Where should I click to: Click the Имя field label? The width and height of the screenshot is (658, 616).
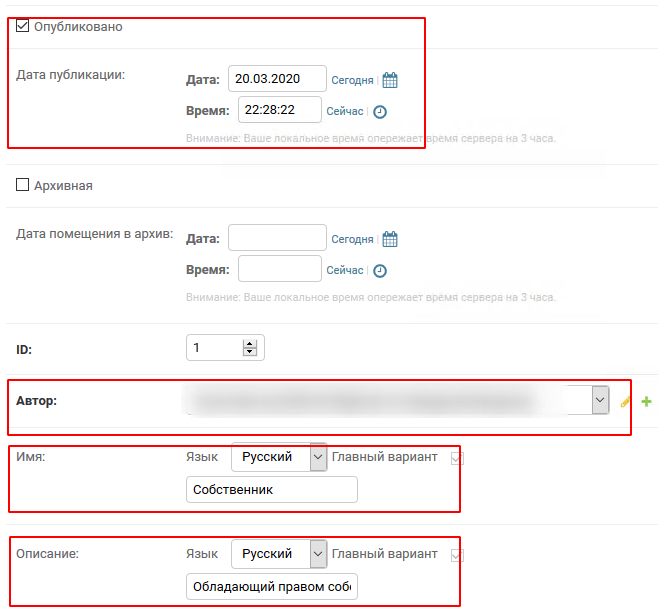(x=31, y=457)
